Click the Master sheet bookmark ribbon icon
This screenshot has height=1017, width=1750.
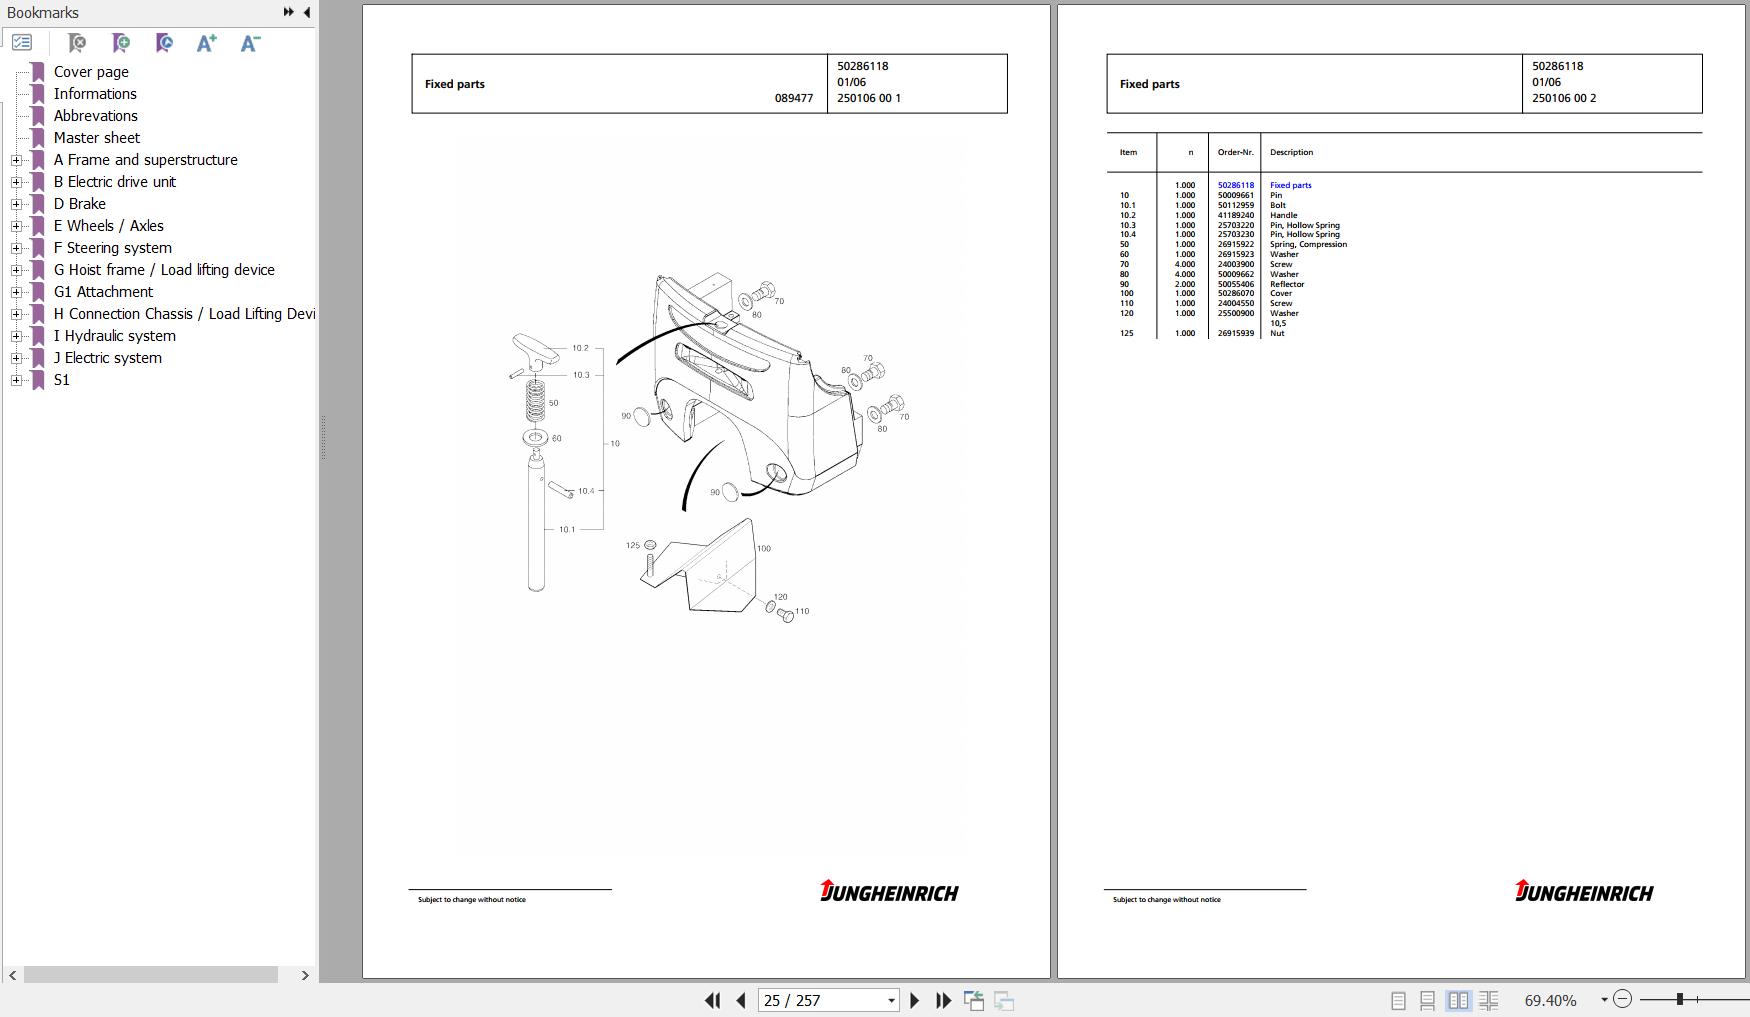coord(38,138)
